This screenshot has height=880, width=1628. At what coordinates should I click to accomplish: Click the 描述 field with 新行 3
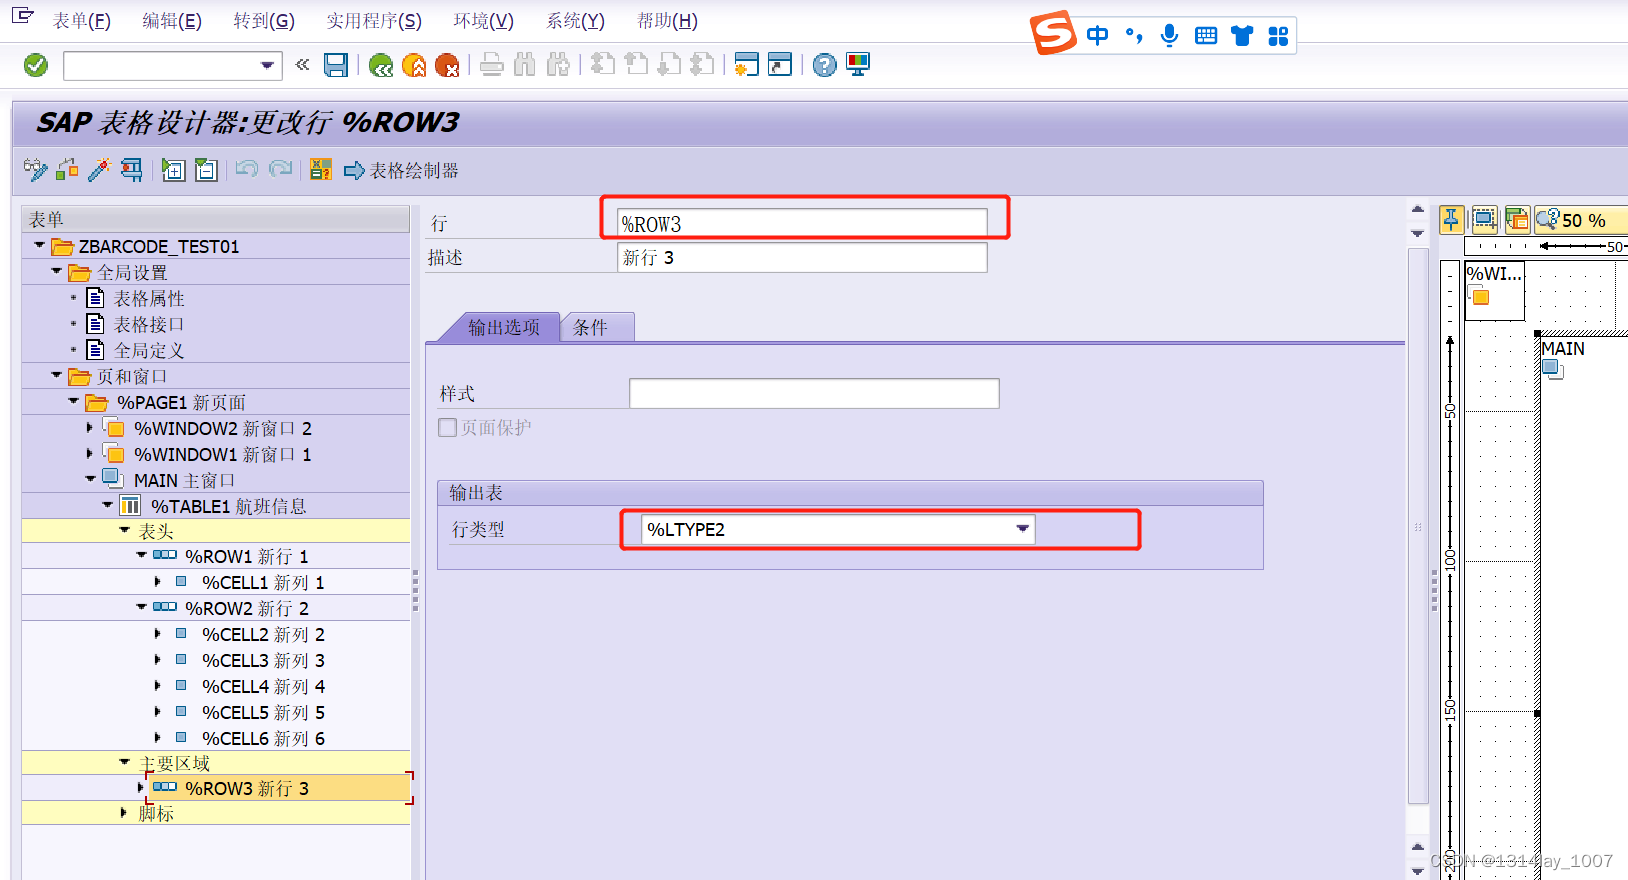click(x=802, y=258)
